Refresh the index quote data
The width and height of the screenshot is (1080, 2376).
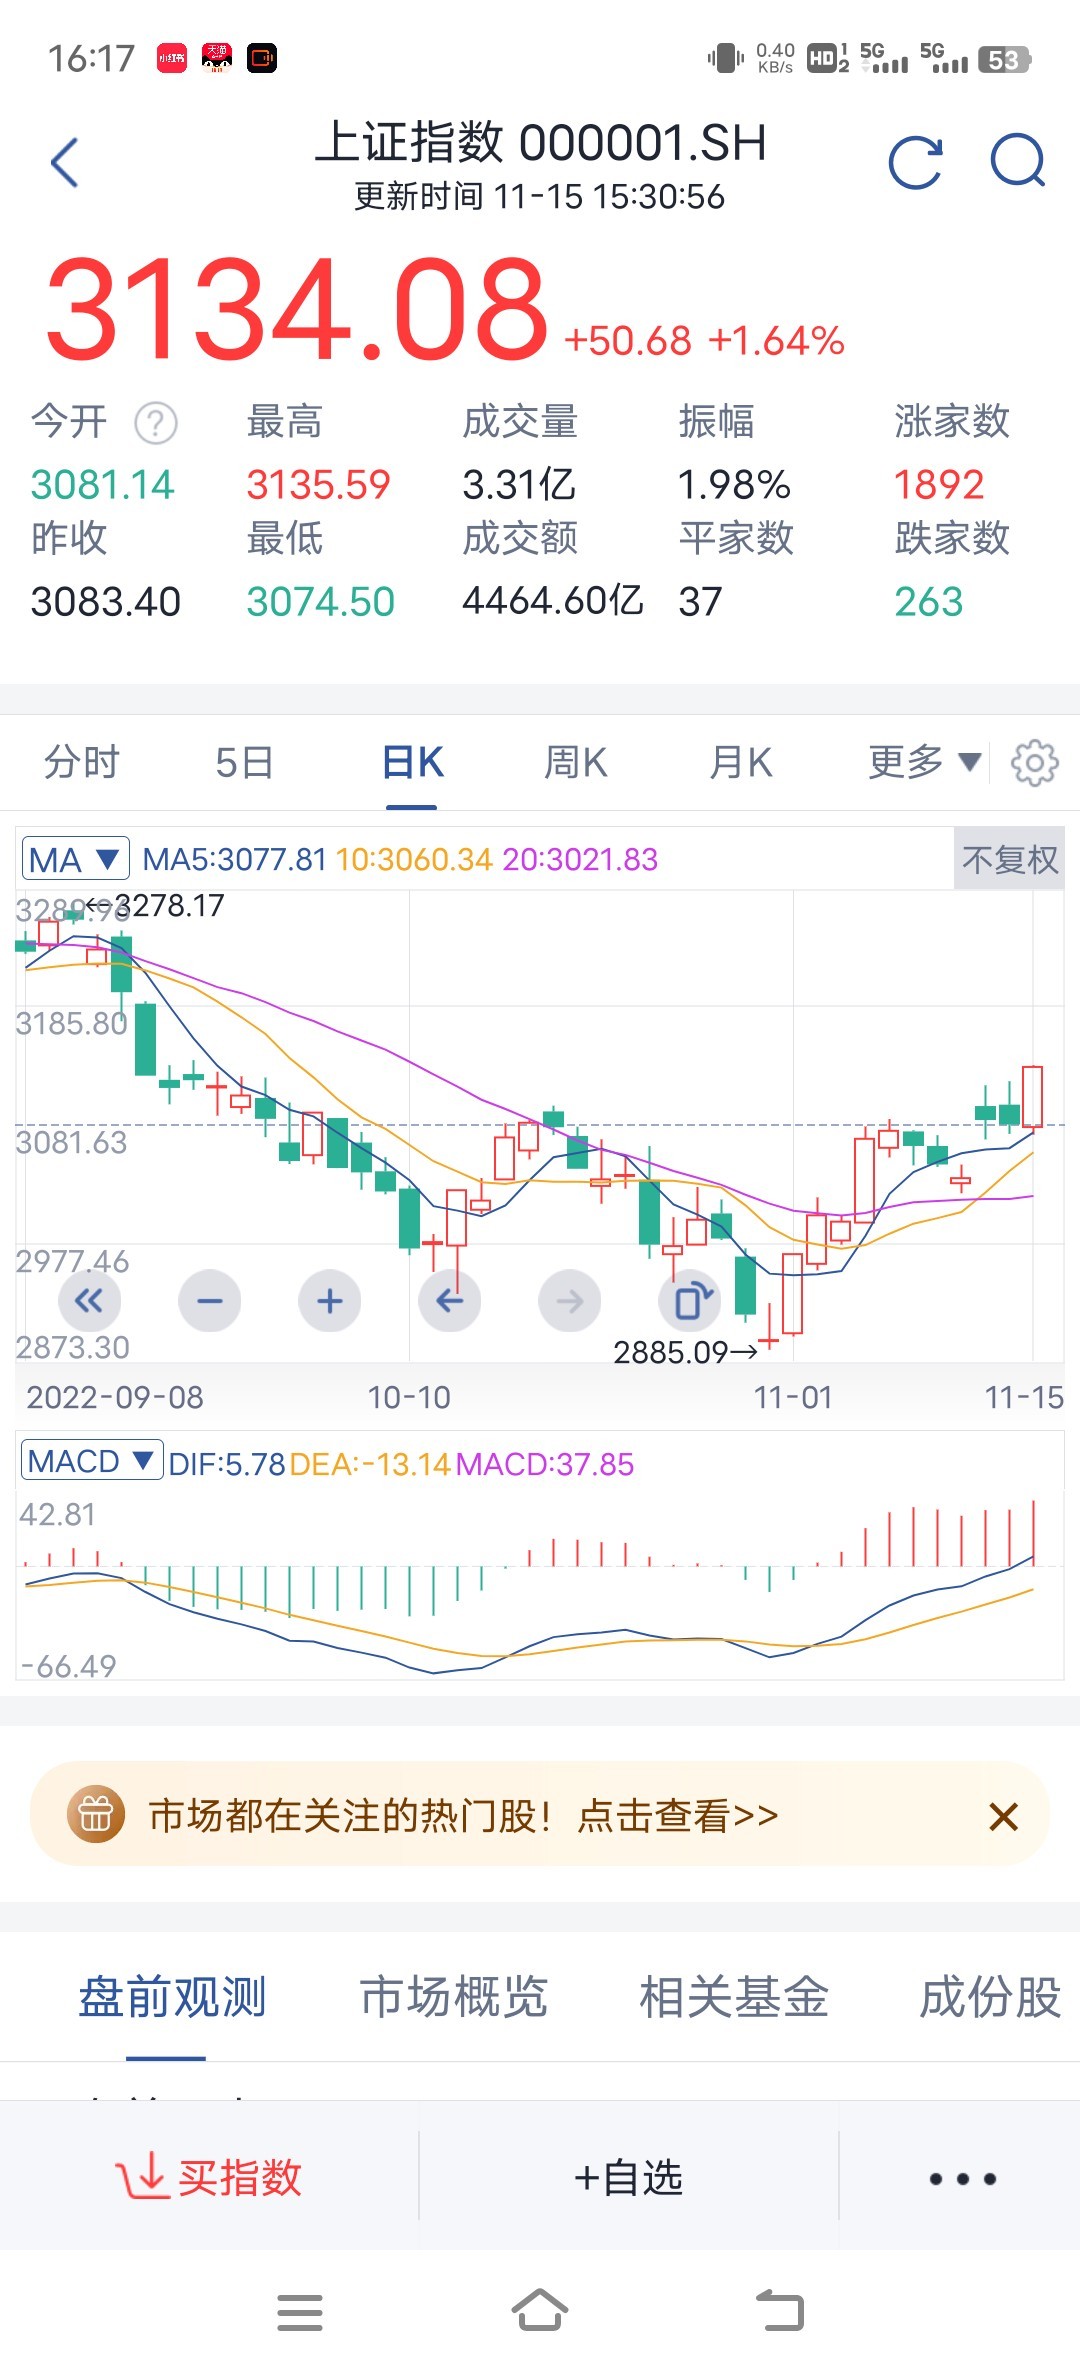[x=915, y=162]
